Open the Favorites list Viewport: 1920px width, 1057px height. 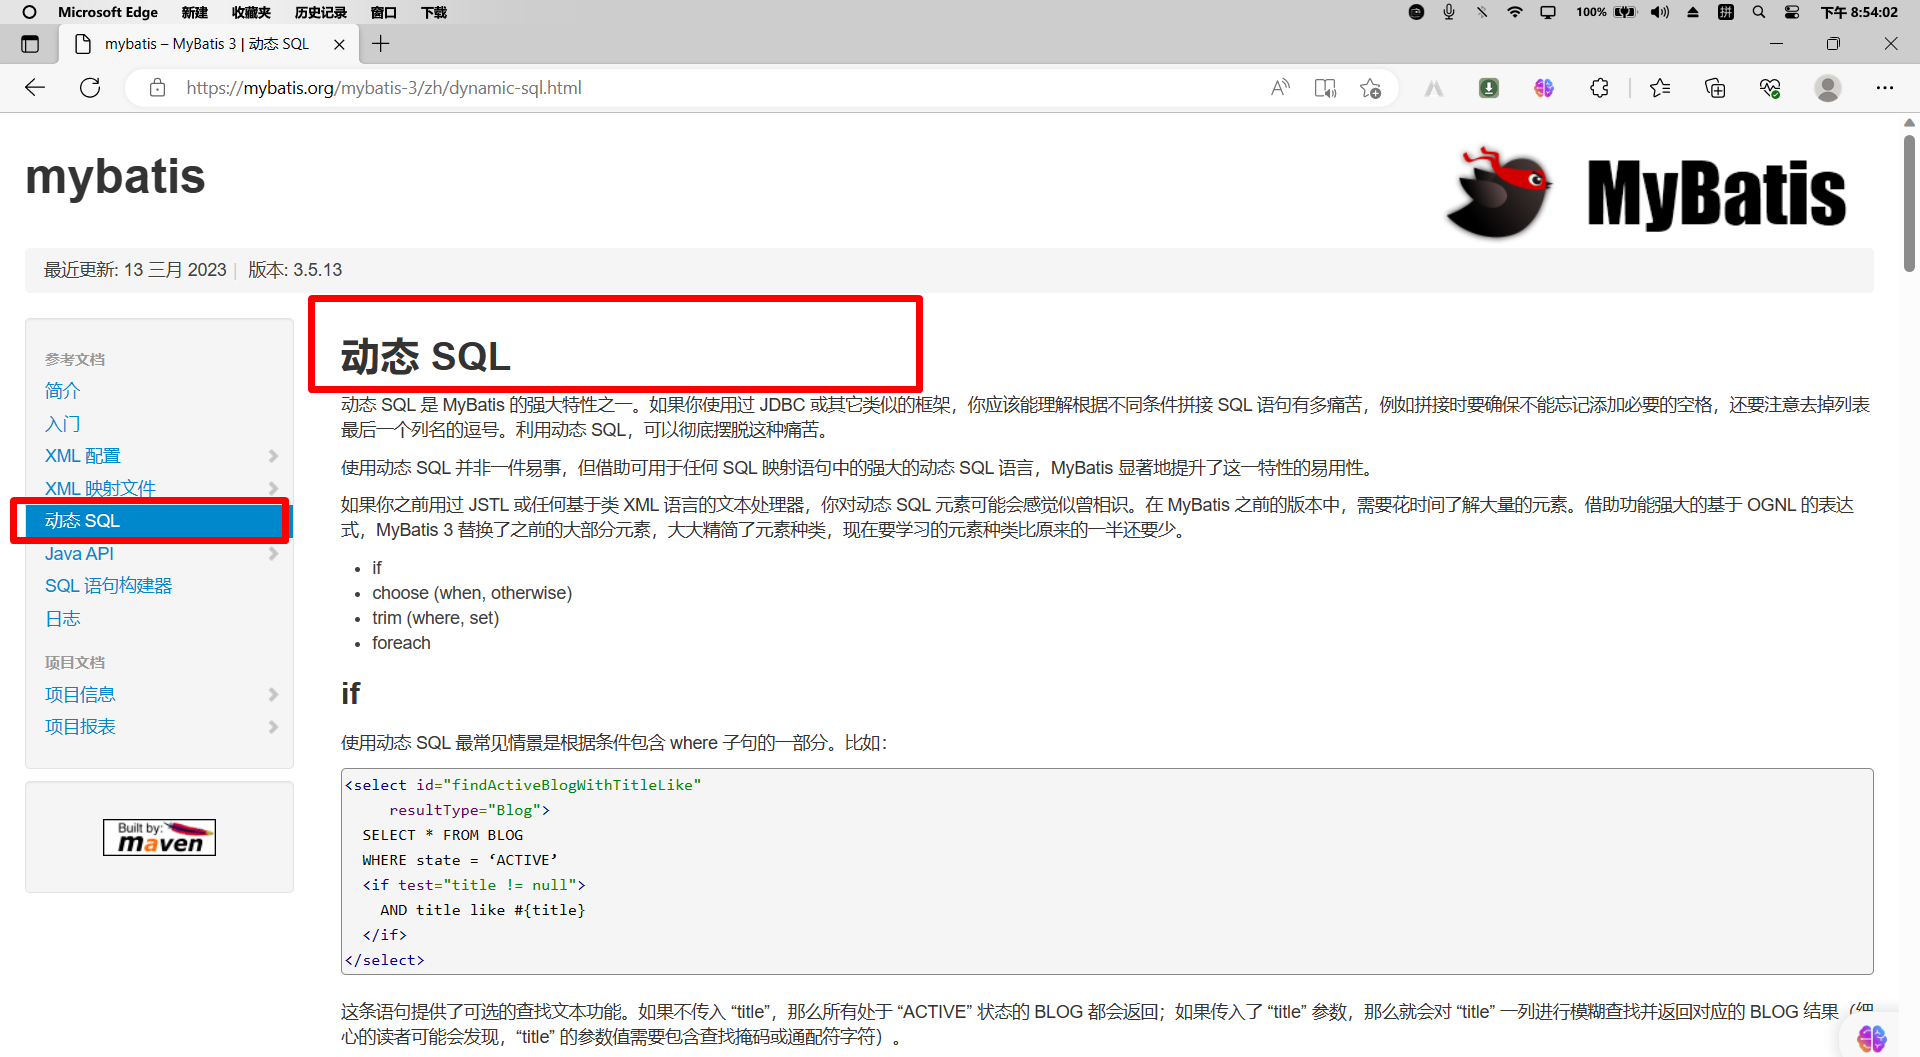click(1660, 88)
